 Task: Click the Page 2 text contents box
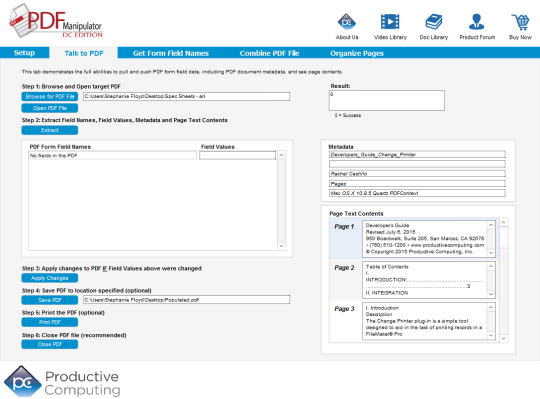(425, 280)
